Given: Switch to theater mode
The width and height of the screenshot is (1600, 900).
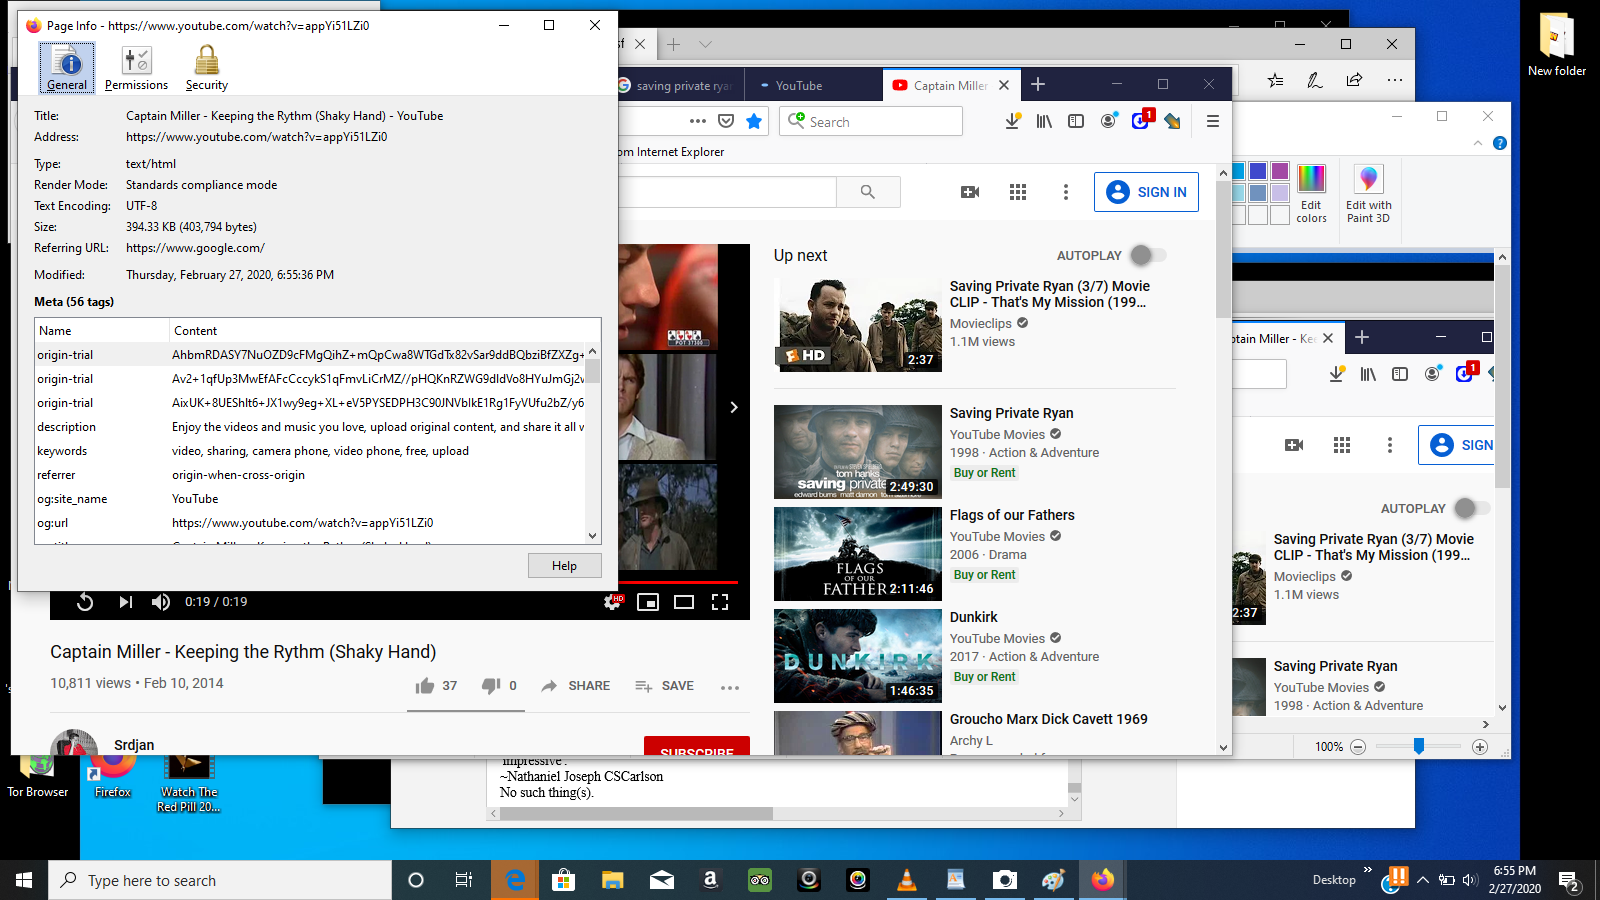Looking at the screenshot, I should 684,602.
